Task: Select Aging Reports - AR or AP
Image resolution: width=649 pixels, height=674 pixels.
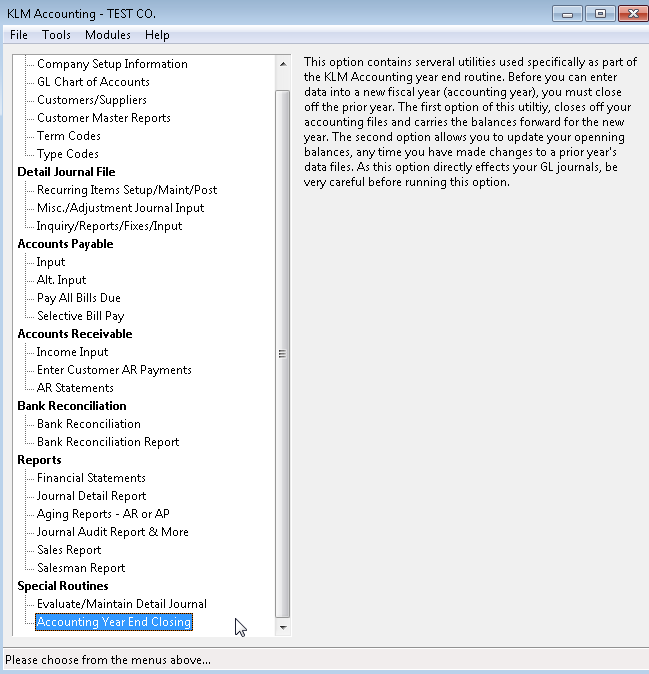Action: point(103,515)
